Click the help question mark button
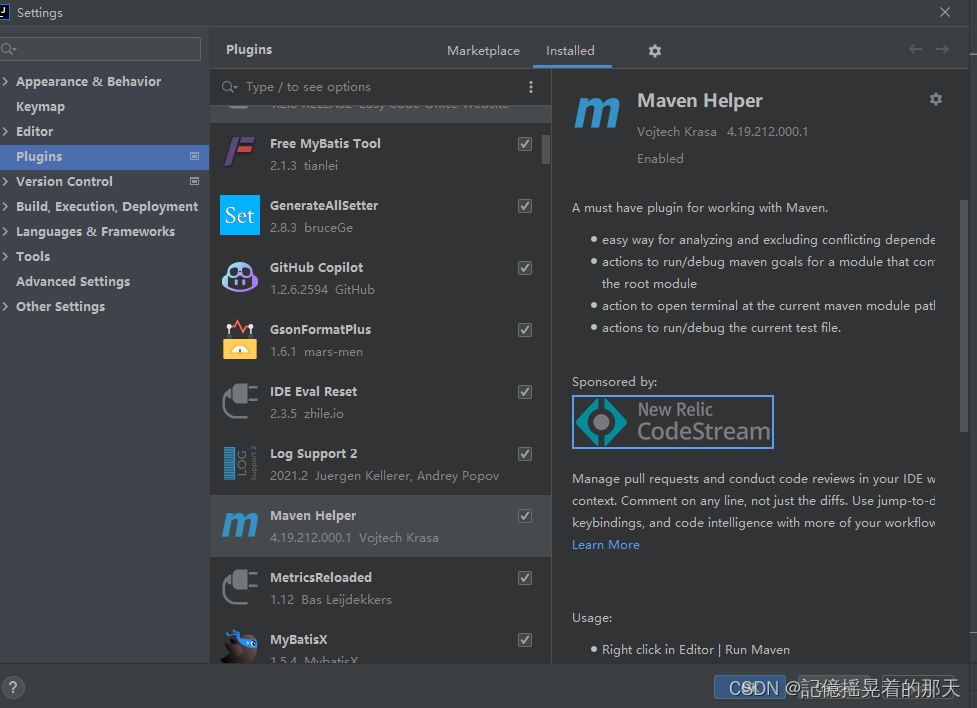This screenshot has height=708, width=977. tap(12, 687)
